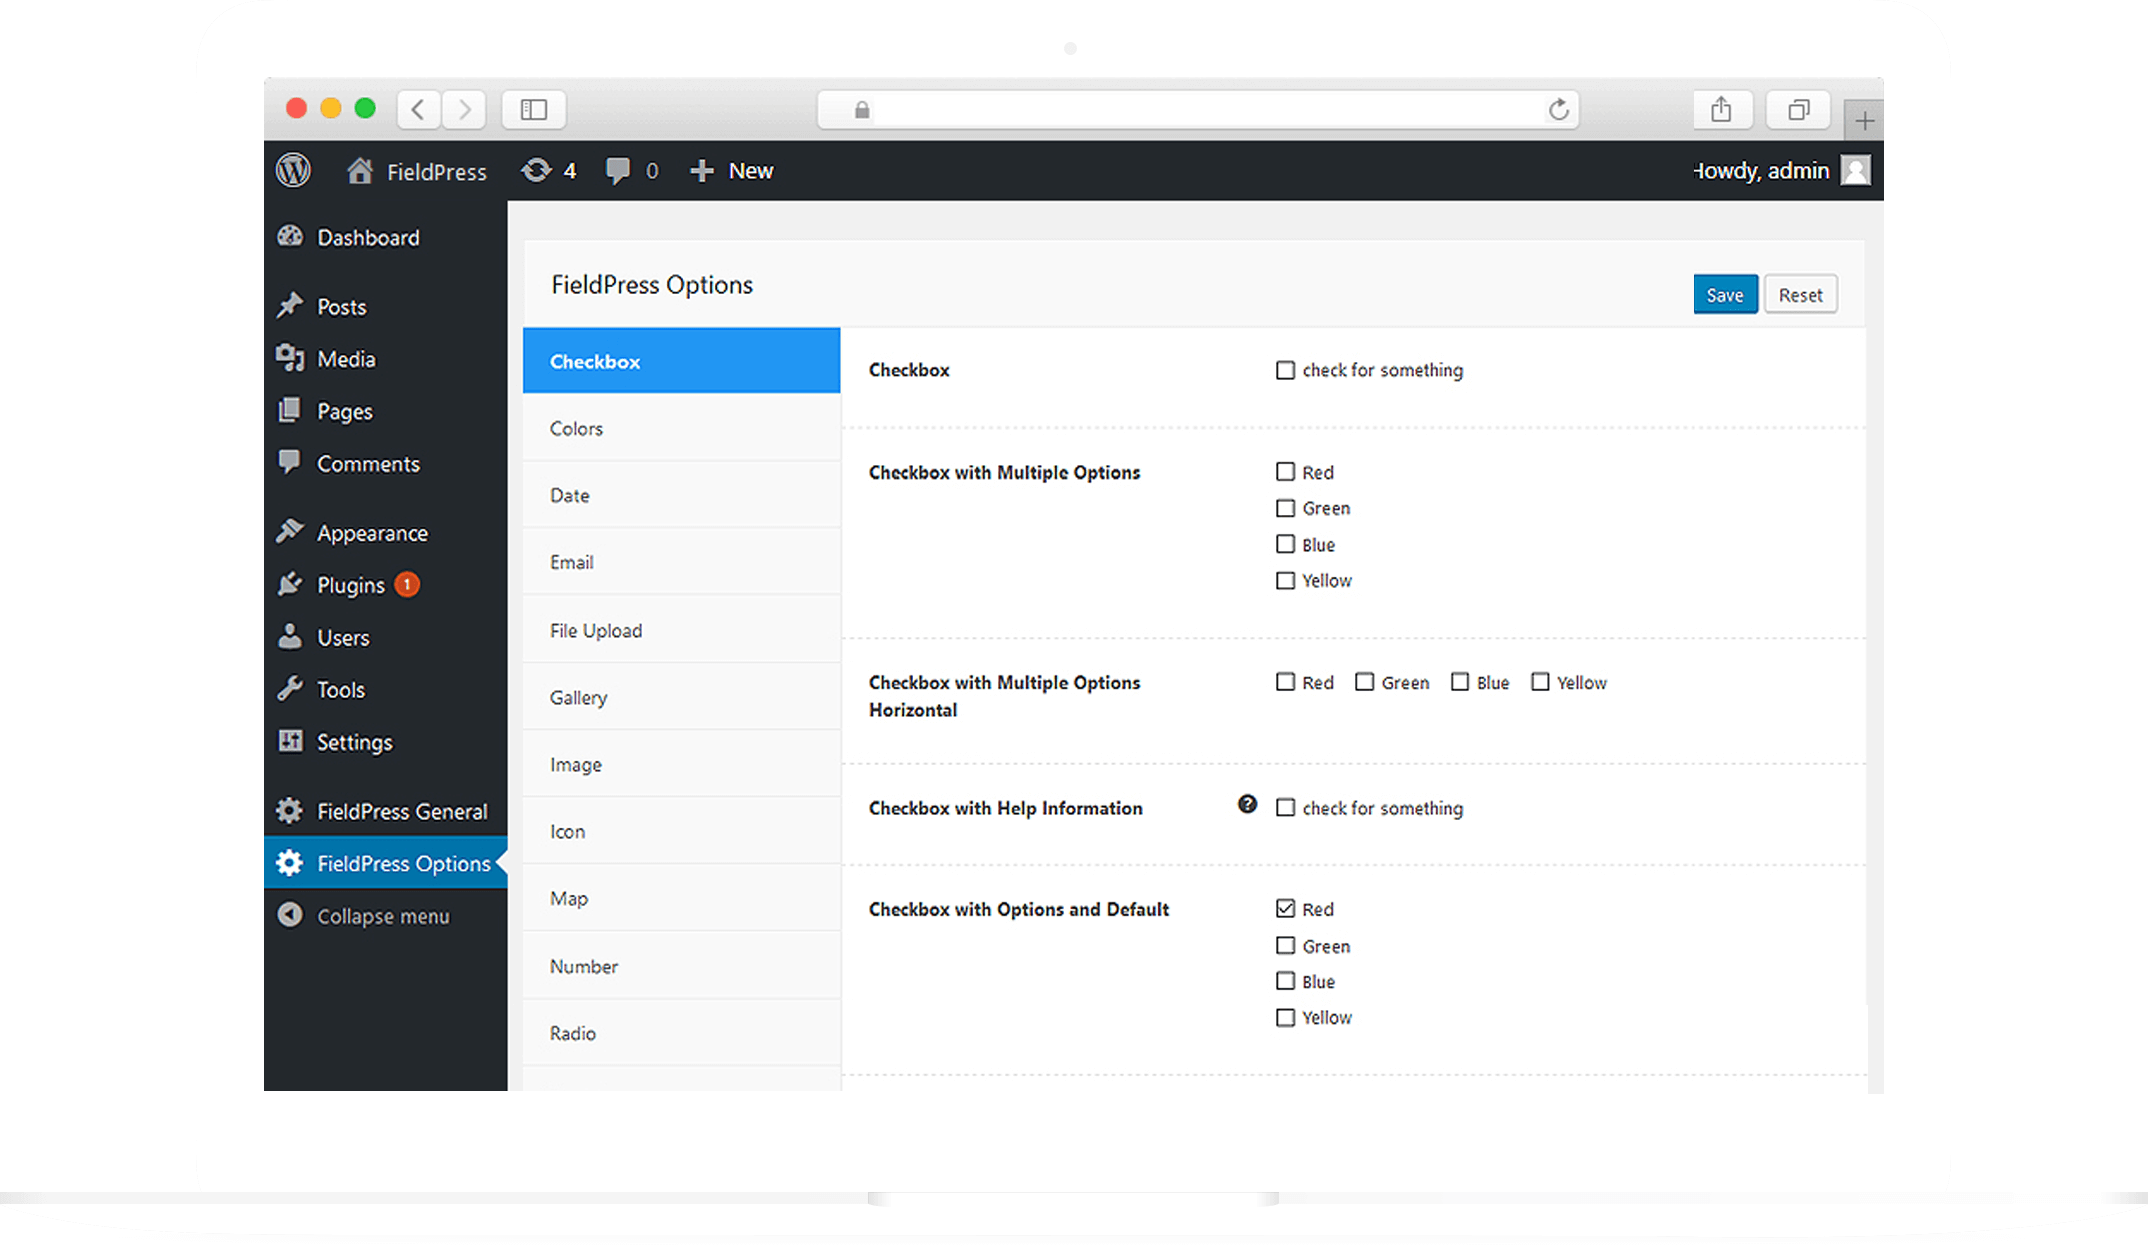Click Howdy, admin link
The height and width of the screenshot is (1246, 2148).
tap(1761, 171)
